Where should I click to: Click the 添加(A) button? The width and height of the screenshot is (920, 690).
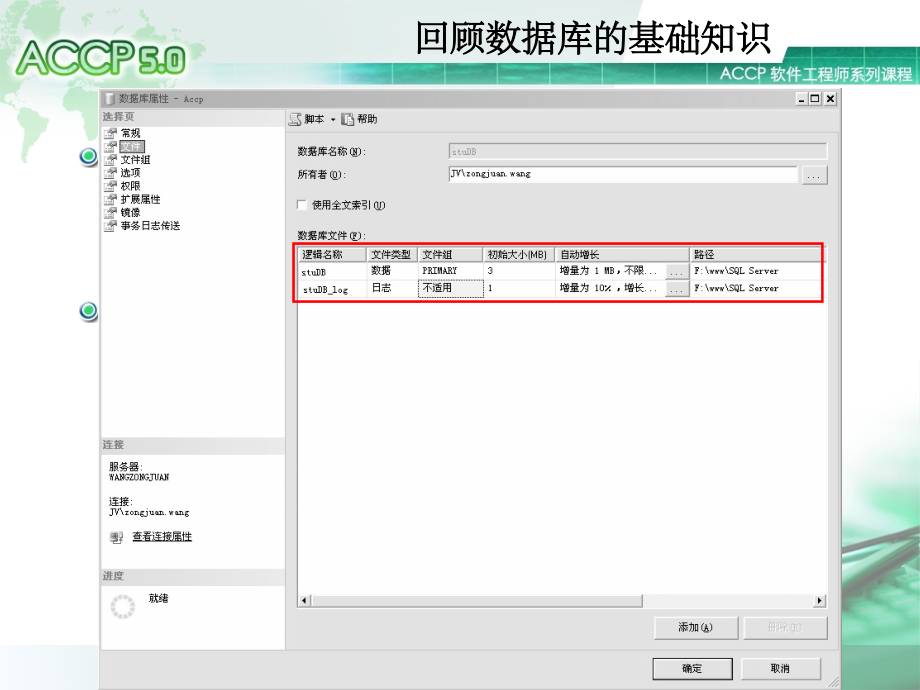[694, 627]
